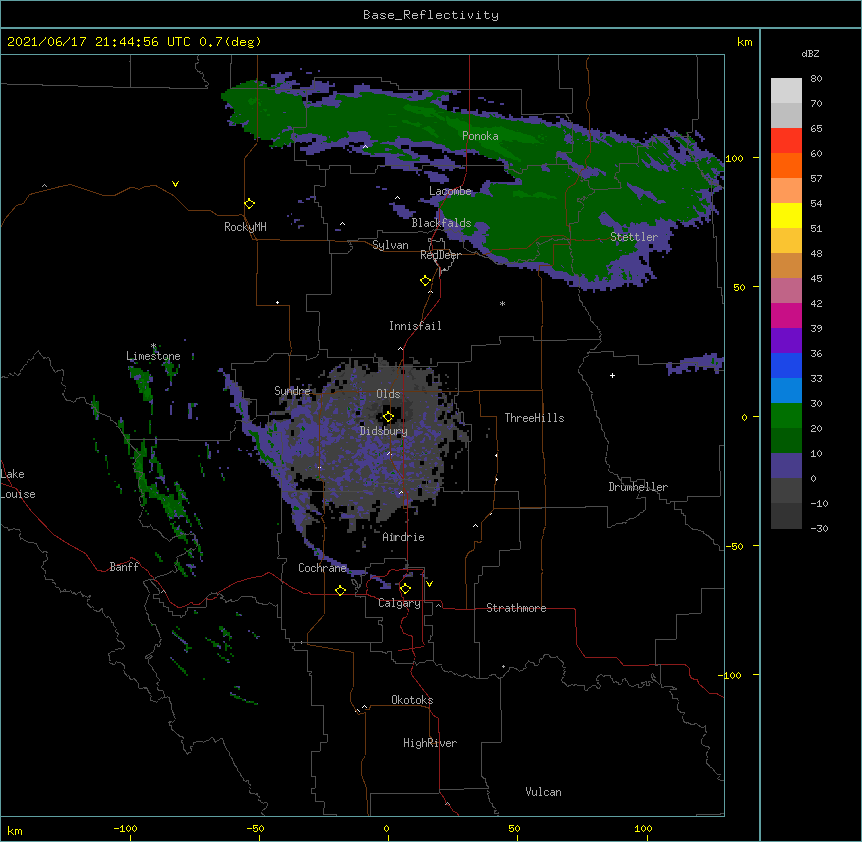Pick the orange 57-60 dBZ legend swatch
Viewport: 862px width, 842px height.
(x=786, y=165)
